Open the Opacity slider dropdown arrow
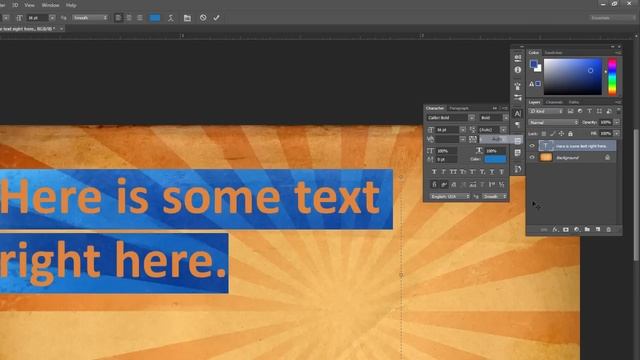Image resolution: width=640 pixels, height=360 pixels. 616,122
